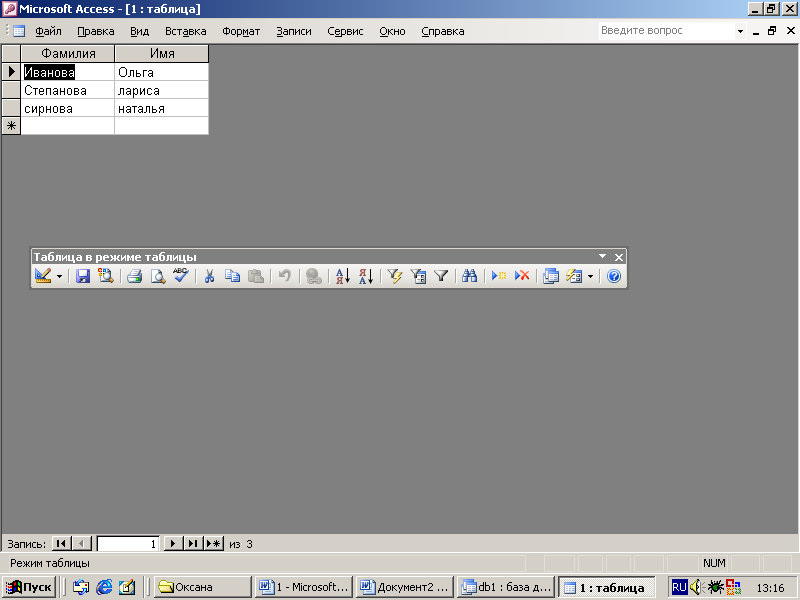Viewport: 800px width, 600px height.
Task: Undo the last action in the toolbar
Action: tap(284, 276)
